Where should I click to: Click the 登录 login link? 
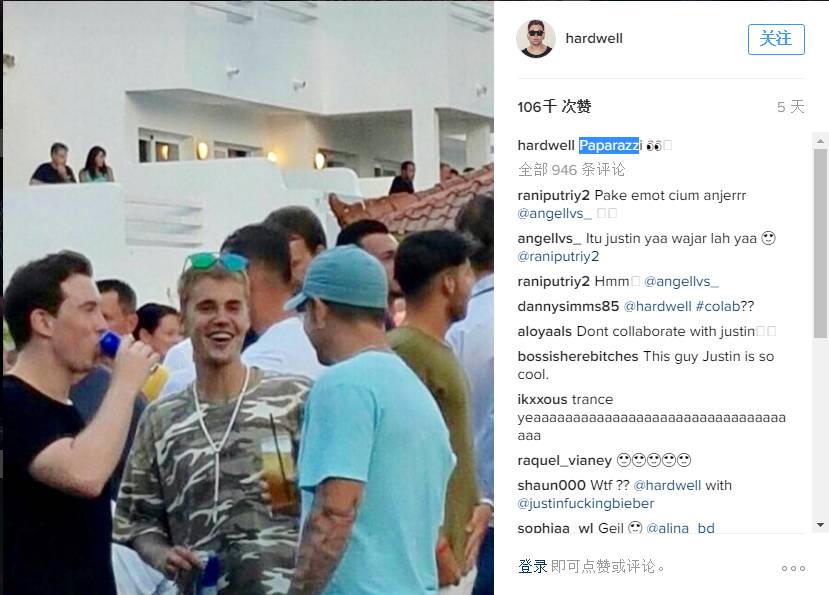532,566
